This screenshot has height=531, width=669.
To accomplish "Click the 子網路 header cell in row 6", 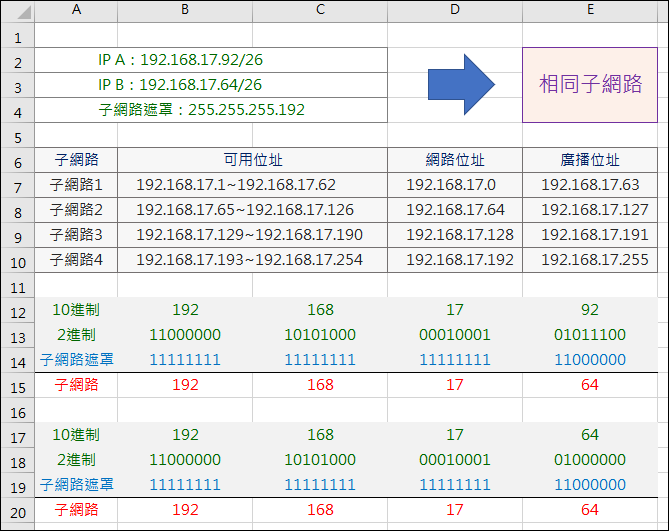I will (x=76, y=160).
